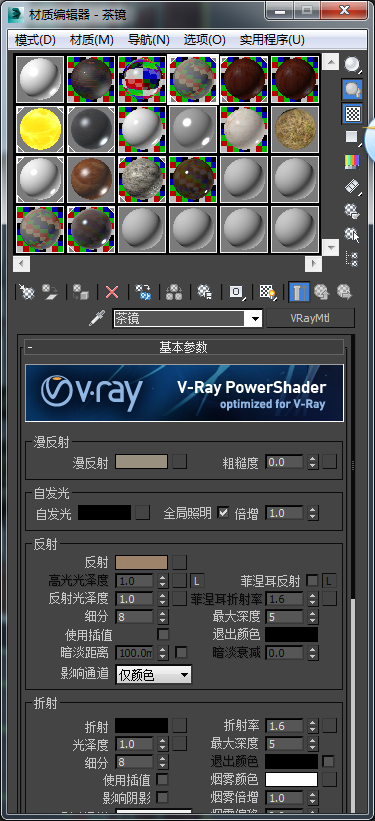The width and height of the screenshot is (375, 821).
Task: Toggle the Backlight icon in side toolbar
Action: [352, 89]
